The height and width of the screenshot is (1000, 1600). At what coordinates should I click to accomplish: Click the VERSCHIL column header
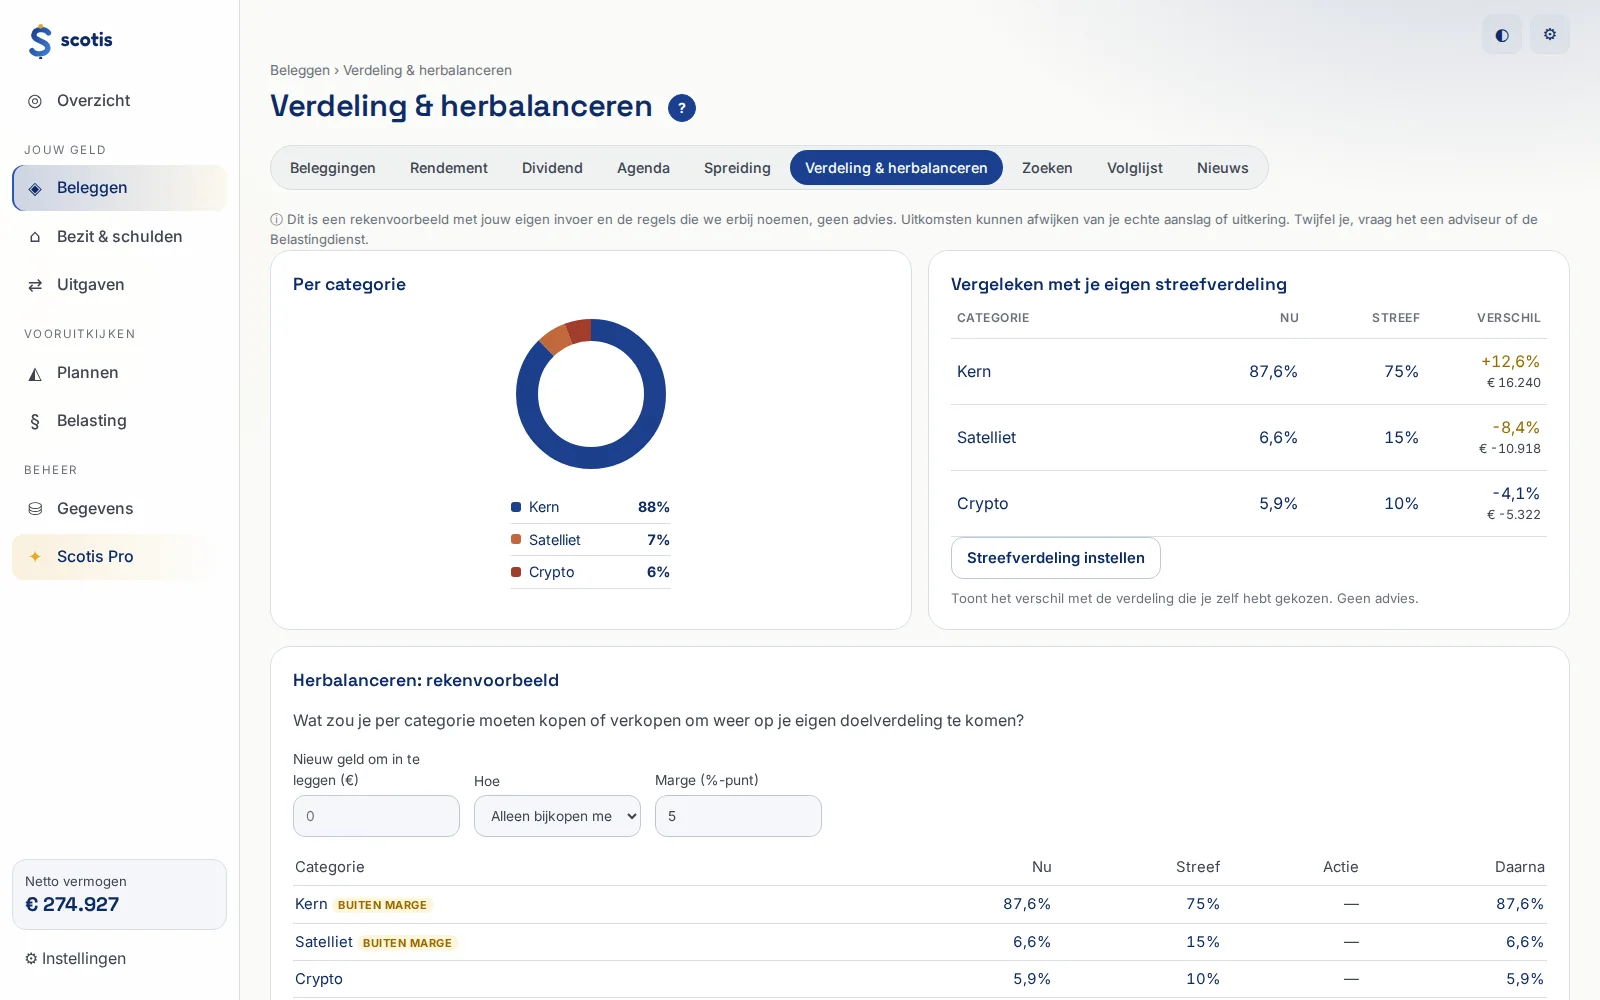(x=1509, y=318)
